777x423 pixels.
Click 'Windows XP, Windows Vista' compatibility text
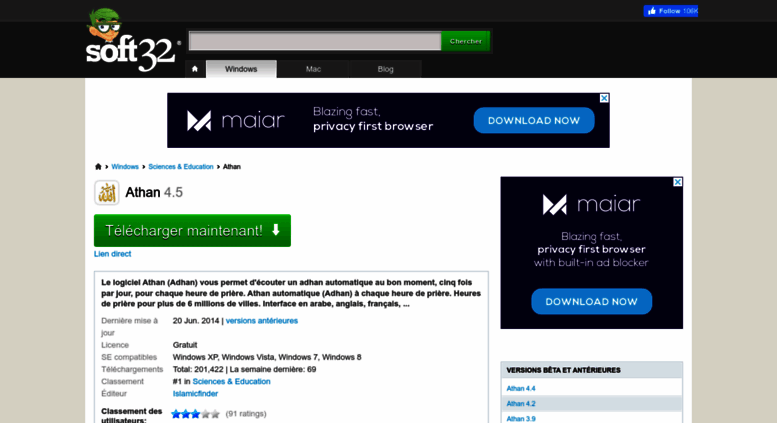click(x=223, y=357)
